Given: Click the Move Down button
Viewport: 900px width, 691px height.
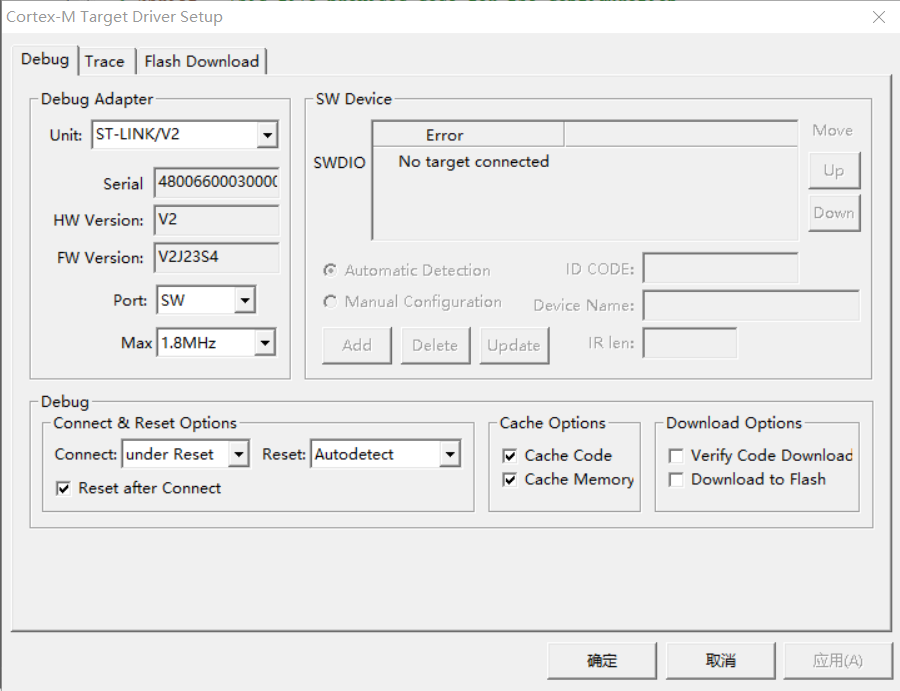Looking at the screenshot, I should point(834,213).
